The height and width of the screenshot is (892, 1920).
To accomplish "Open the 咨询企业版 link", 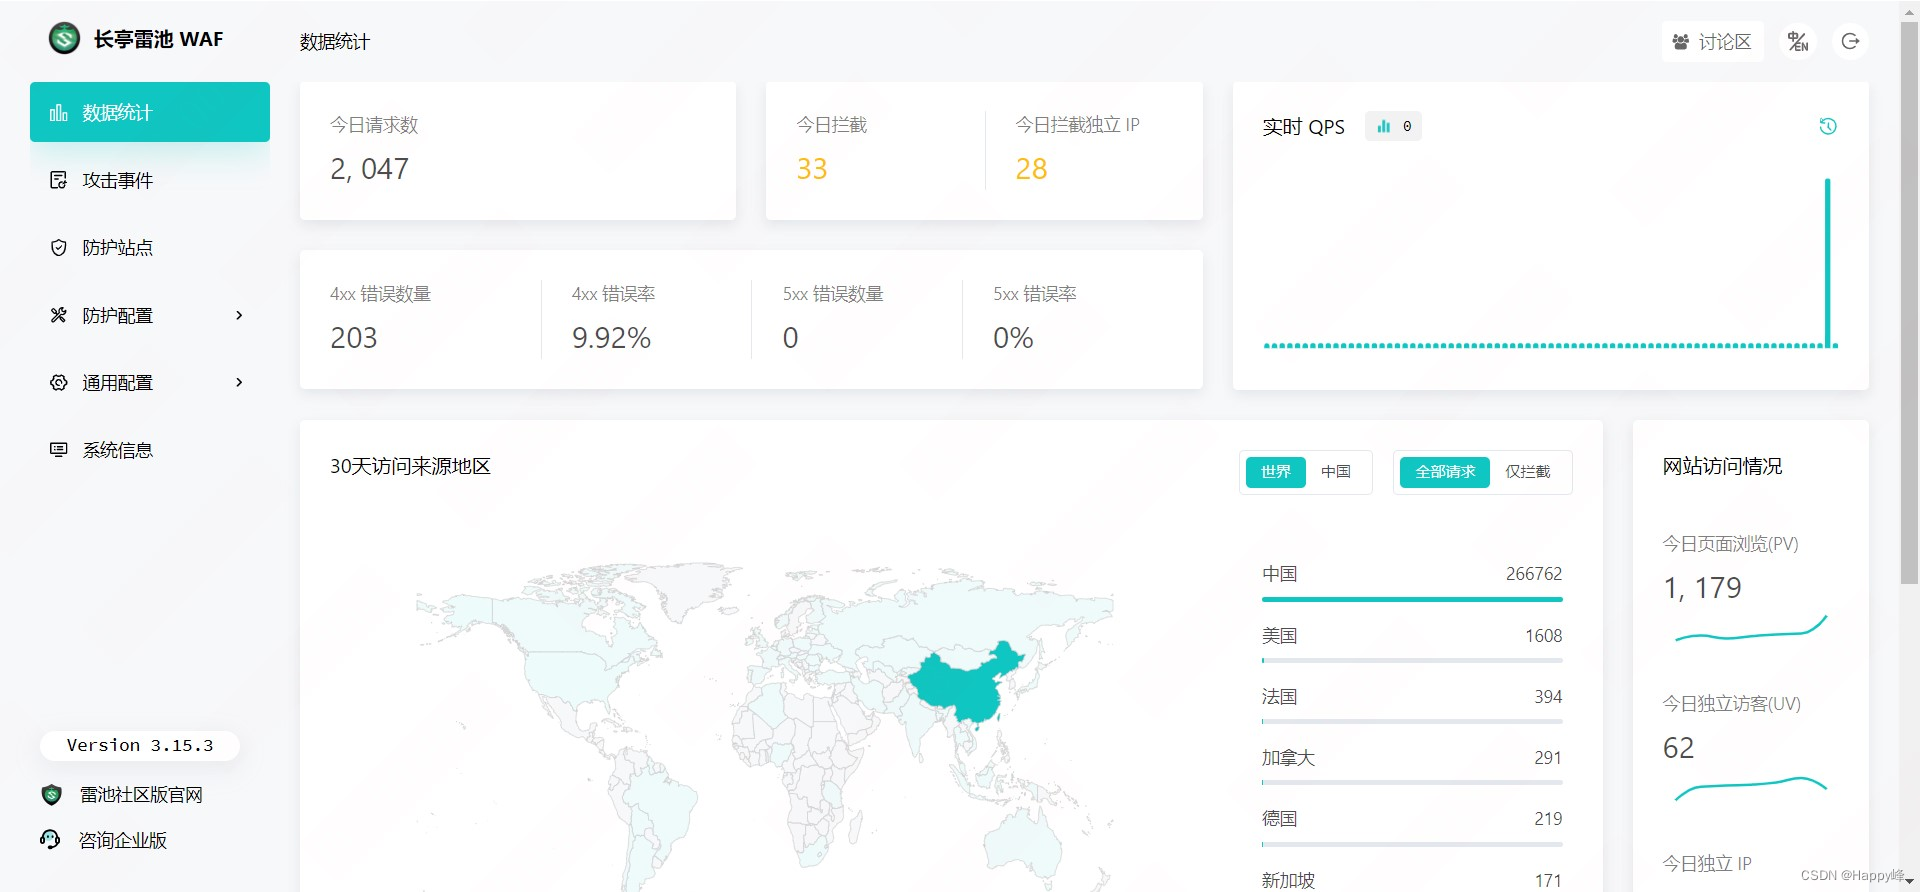I will (x=123, y=840).
